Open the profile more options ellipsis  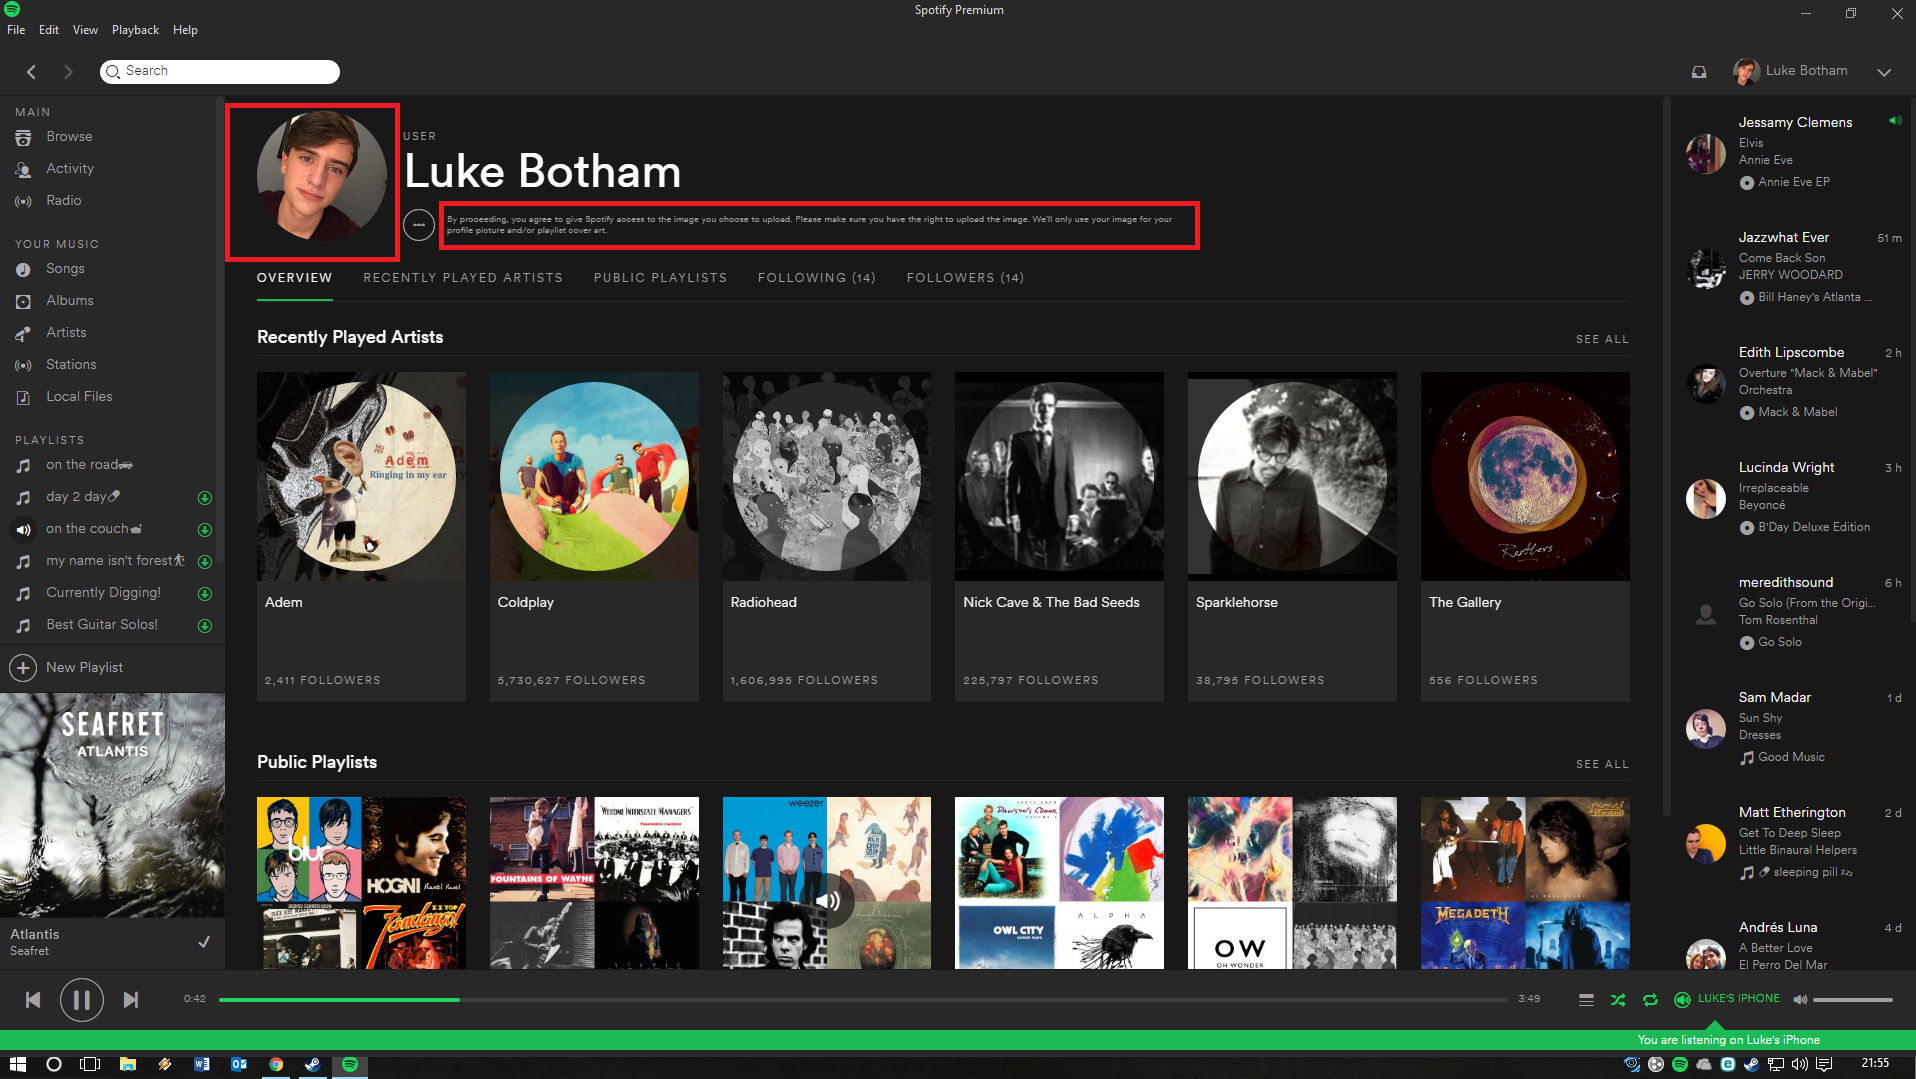[x=419, y=225]
